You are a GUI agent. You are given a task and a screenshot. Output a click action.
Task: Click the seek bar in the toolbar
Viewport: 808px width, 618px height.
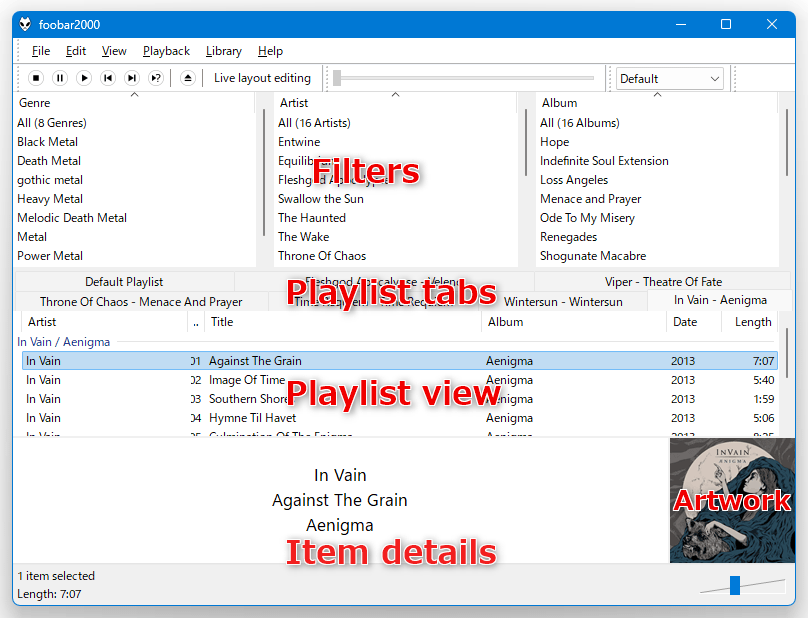464,78
